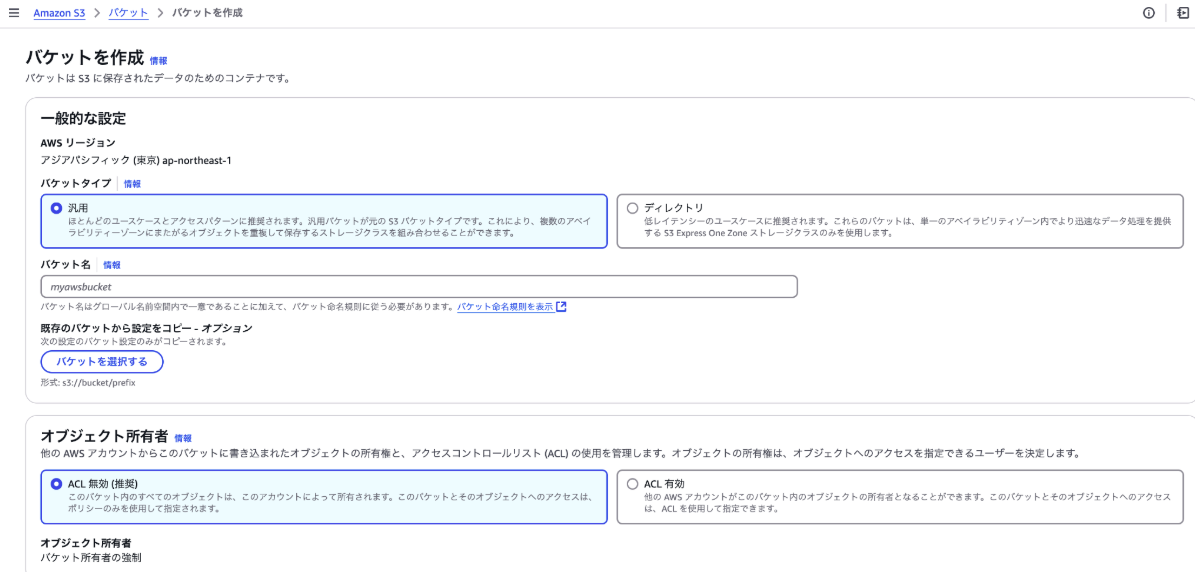Screen dimensions: 1195x572
Task: Click the external link icon beside バケット命名規則を表示
Action: click(x=562, y=307)
